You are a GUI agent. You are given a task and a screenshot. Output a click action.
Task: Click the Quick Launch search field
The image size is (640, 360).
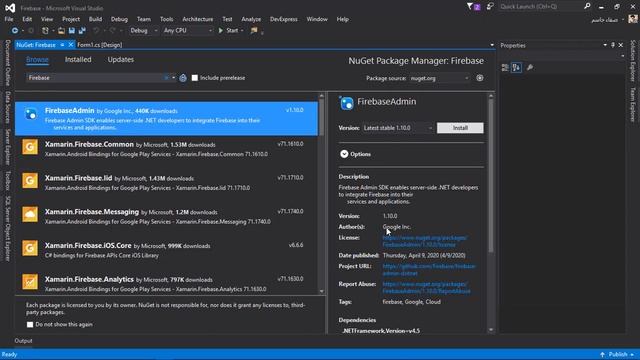tap(540, 7)
